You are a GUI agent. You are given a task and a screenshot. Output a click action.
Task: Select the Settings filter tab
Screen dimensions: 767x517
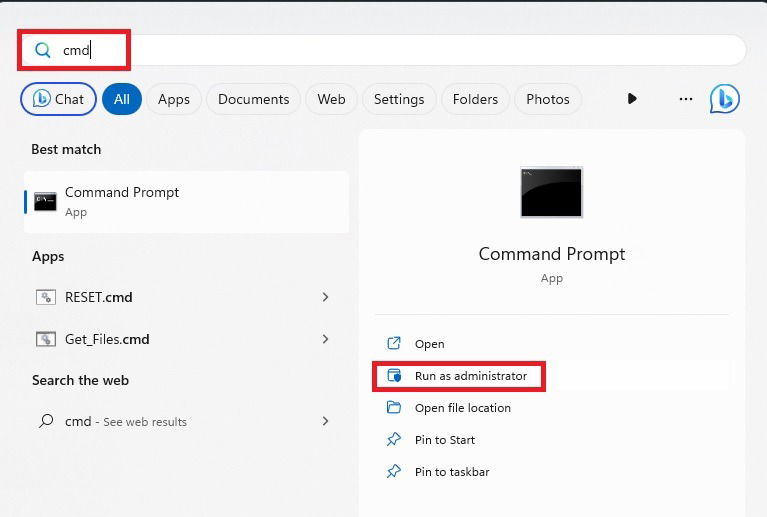[x=399, y=99]
